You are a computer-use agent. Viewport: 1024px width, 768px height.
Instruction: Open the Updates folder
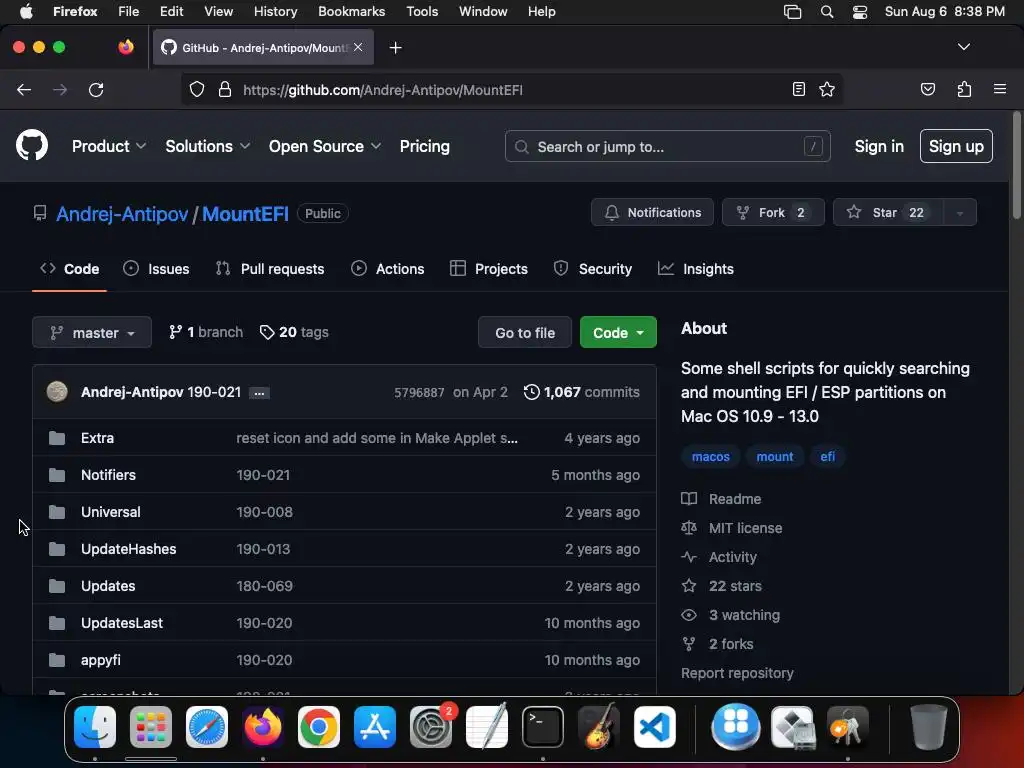coord(108,586)
